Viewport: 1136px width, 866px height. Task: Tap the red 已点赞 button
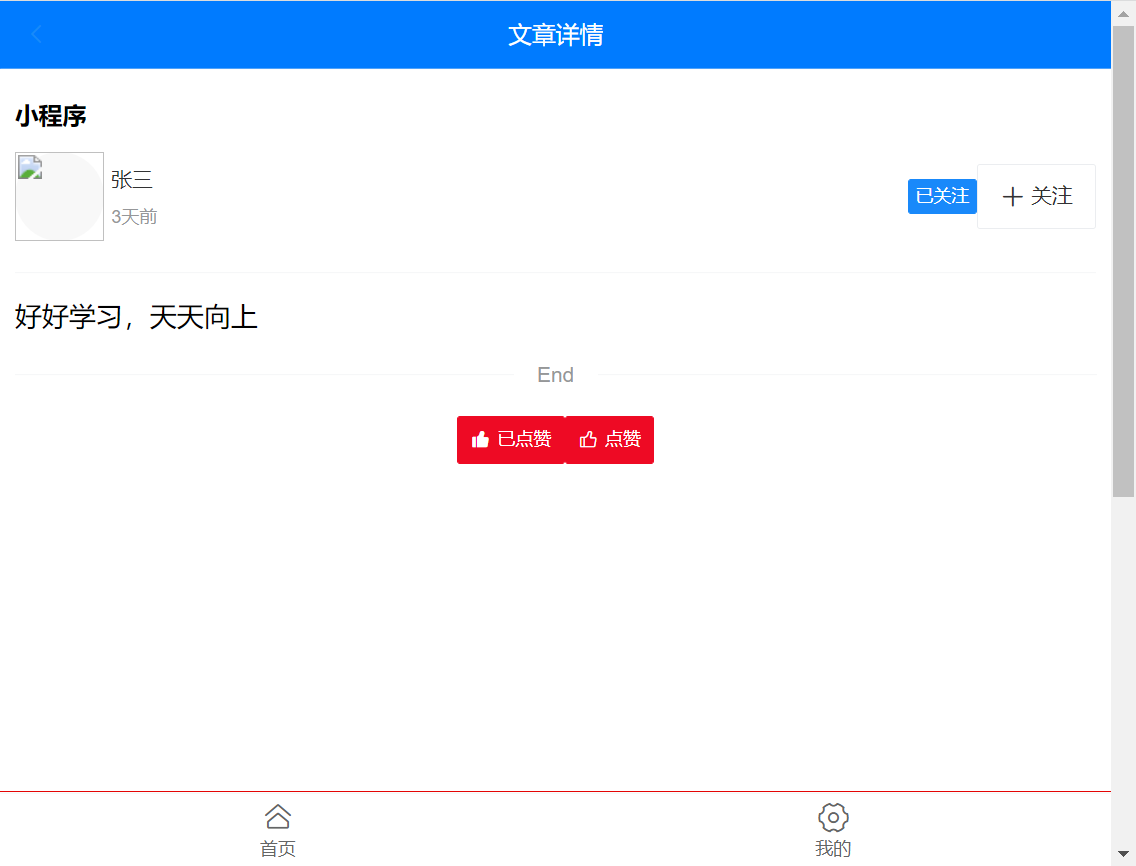pos(511,439)
